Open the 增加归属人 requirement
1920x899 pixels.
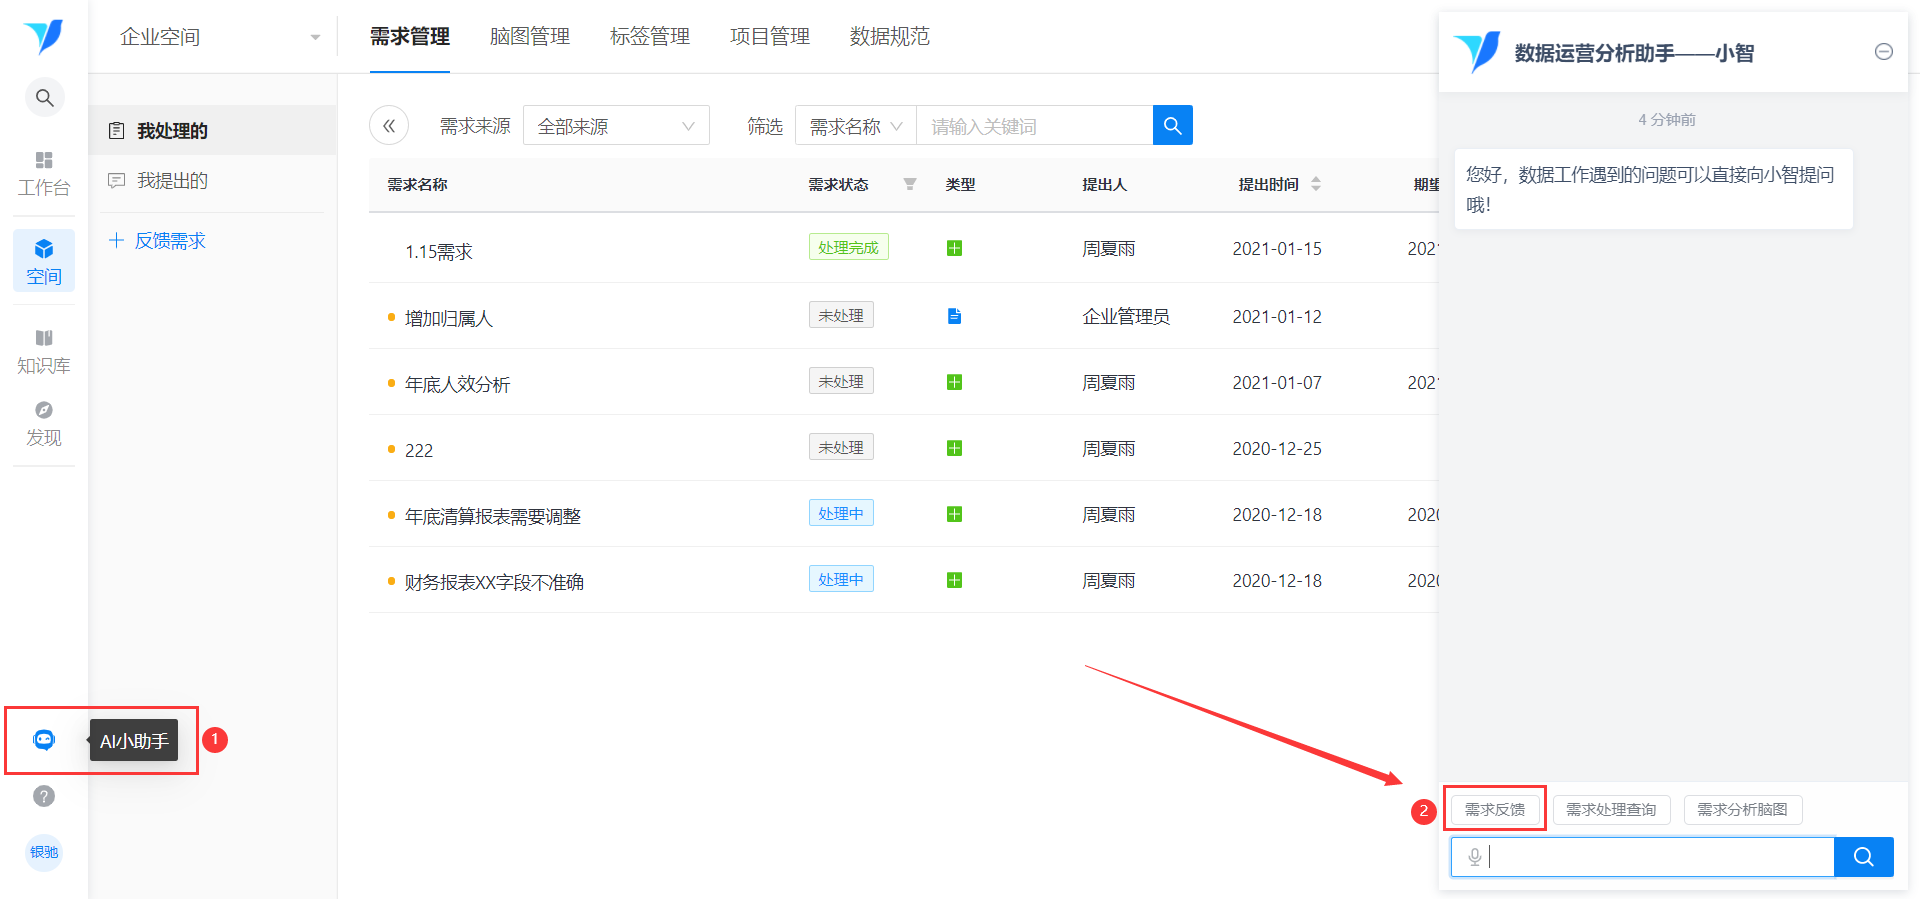tap(449, 319)
